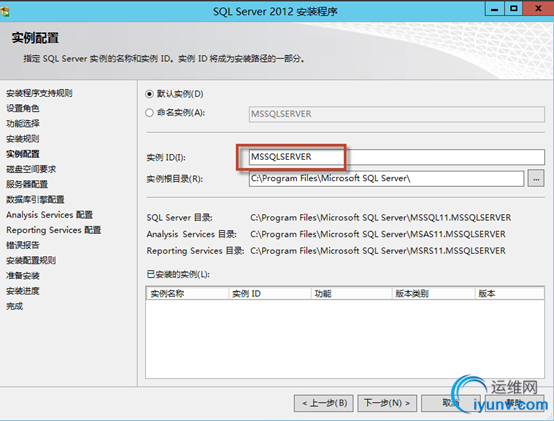This screenshot has height=421, width=554.
Task: Minimize the SQL Server 2012 setup window
Action: (495, 8)
